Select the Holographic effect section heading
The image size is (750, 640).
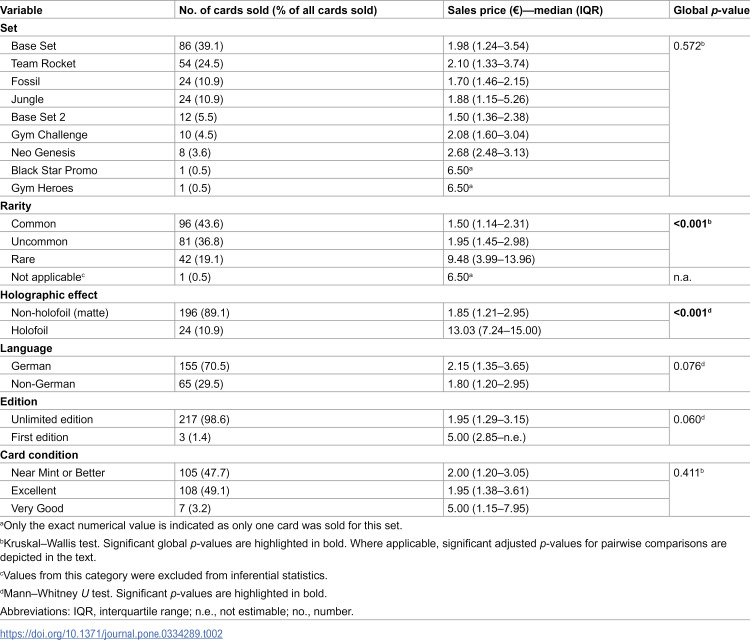49,295
